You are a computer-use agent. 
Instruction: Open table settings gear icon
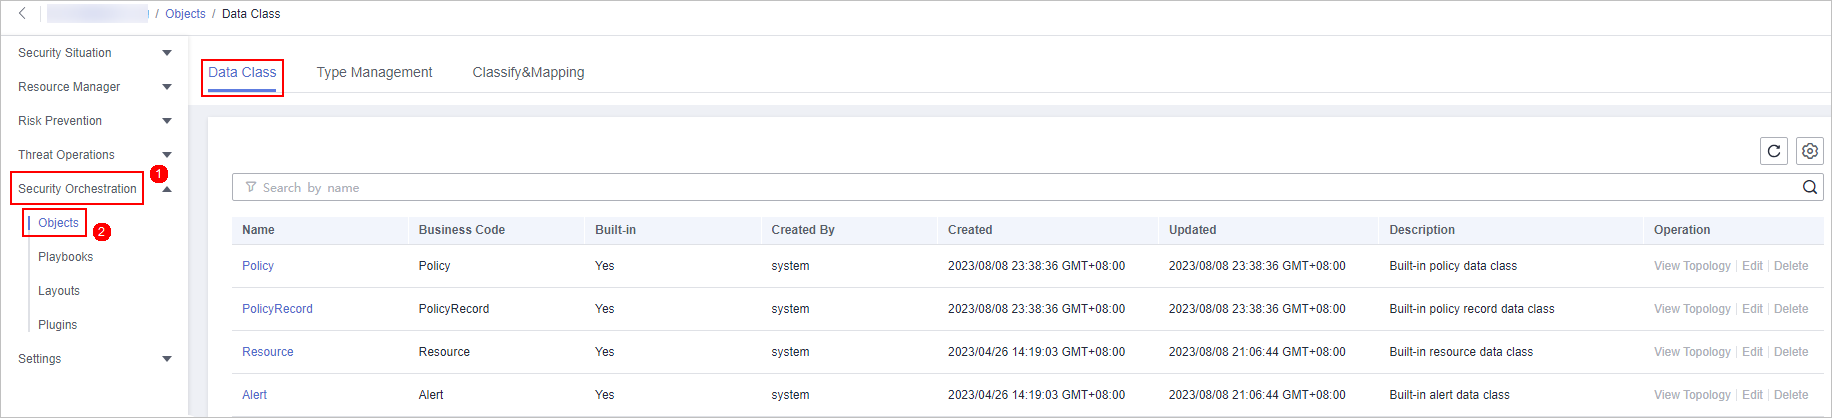coord(1809,151)
